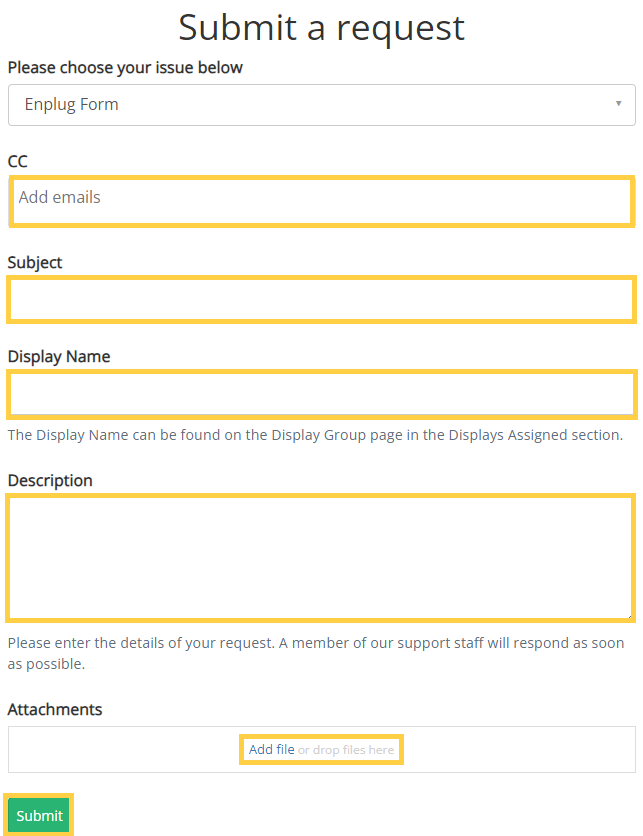
Task: Click inside the Description text area
Action: (x=320, y=558)
